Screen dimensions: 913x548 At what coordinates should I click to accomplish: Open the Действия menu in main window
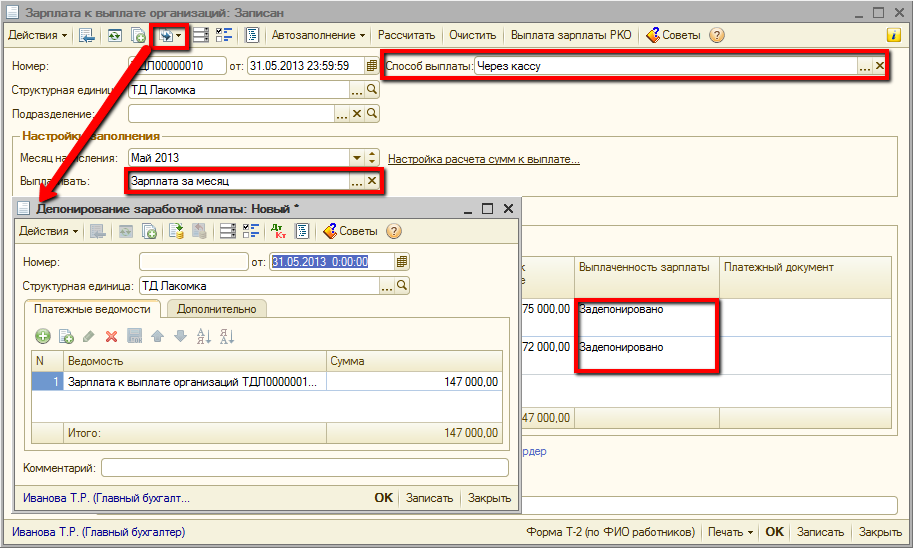point(38,35)
